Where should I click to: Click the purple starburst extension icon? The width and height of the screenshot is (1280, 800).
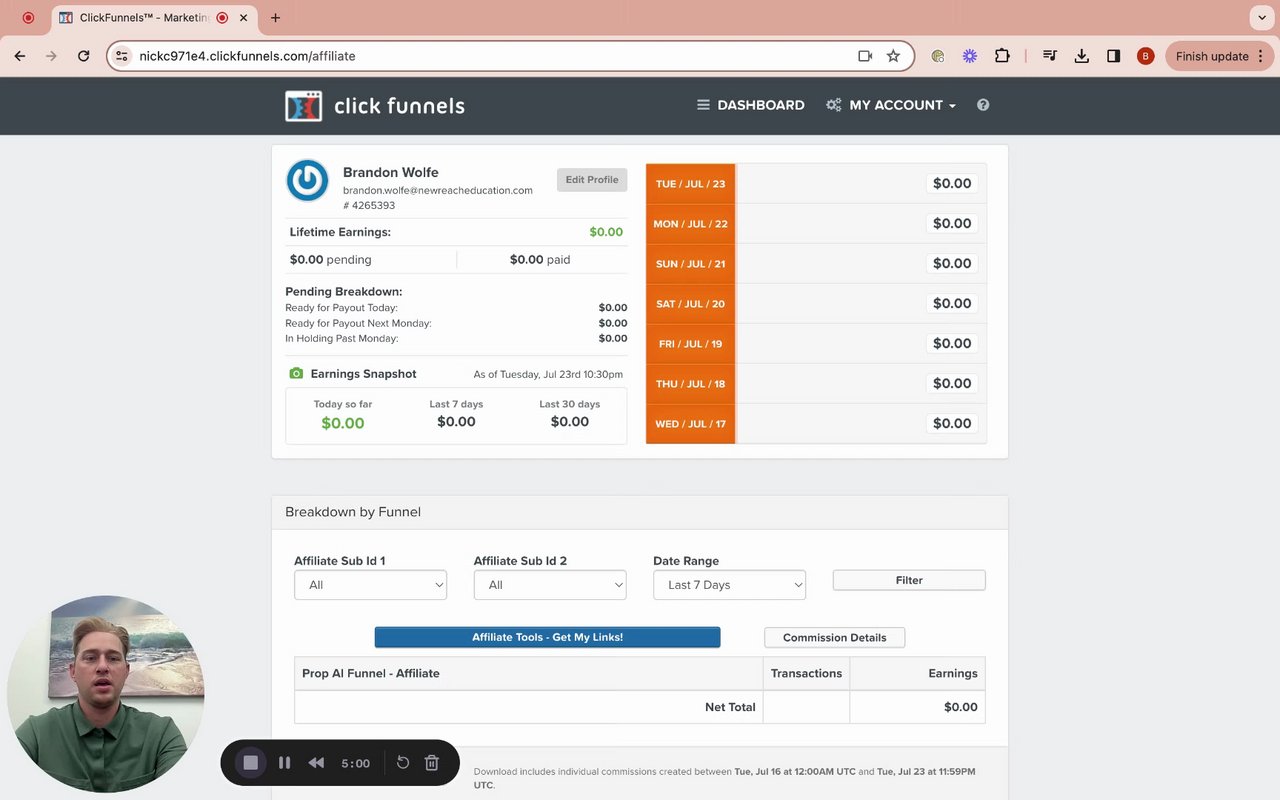(969, 56)
